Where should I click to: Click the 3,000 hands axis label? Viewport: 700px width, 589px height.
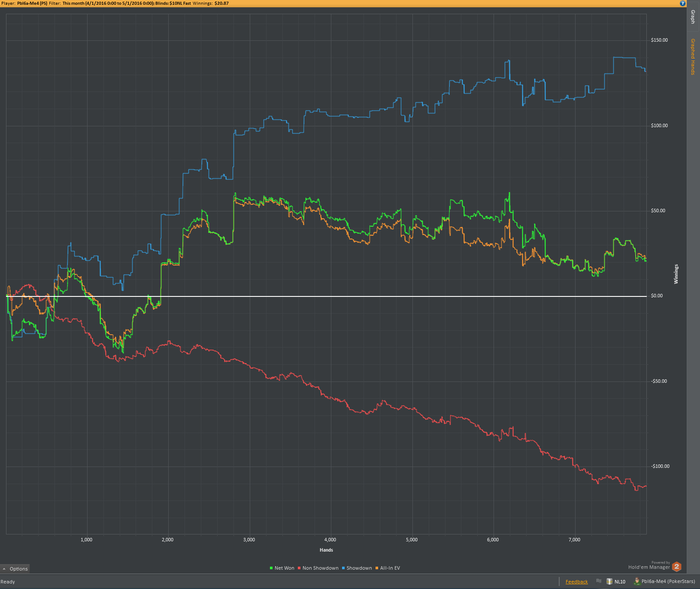[249, 540]
